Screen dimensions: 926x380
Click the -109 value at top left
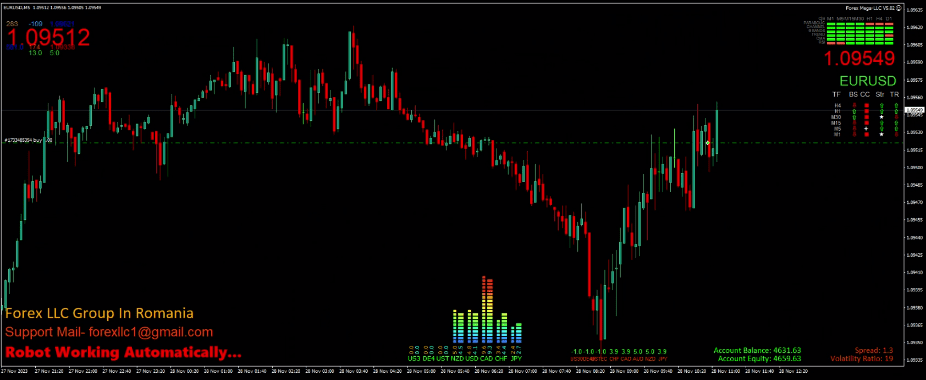[x=35, y=24]
